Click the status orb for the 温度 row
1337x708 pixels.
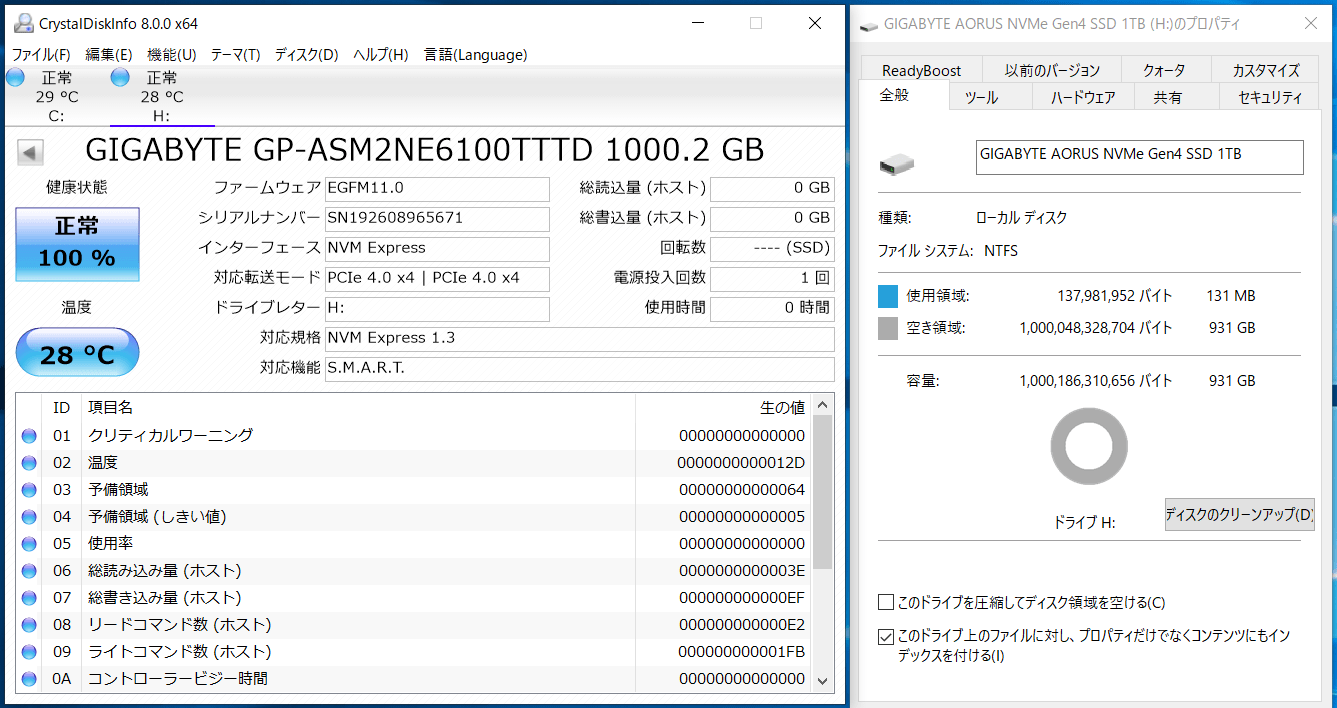[x=29, y=463]
